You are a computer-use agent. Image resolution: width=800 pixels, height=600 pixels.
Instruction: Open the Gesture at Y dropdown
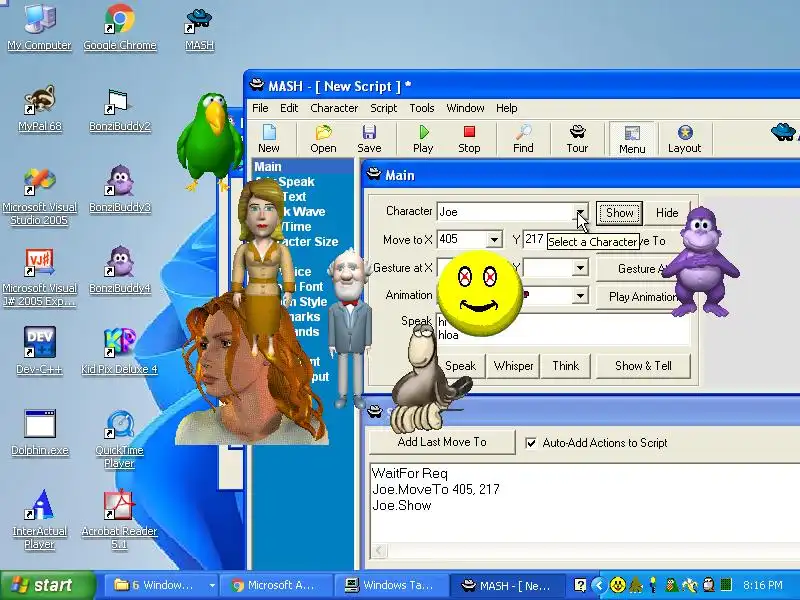coord(580,267)
